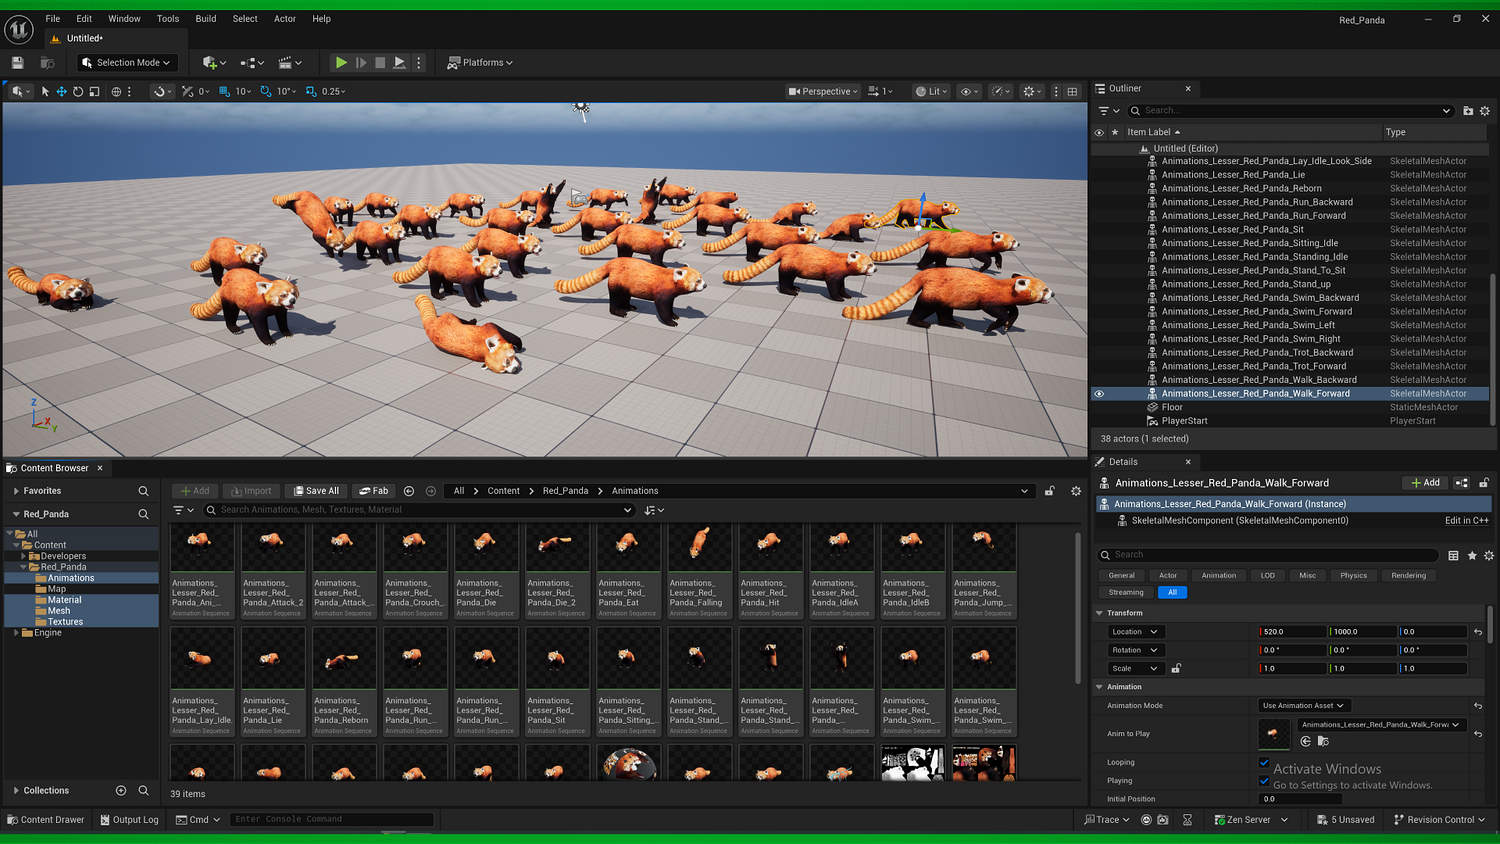Go back in Content Browser history

tap(409, 491)
